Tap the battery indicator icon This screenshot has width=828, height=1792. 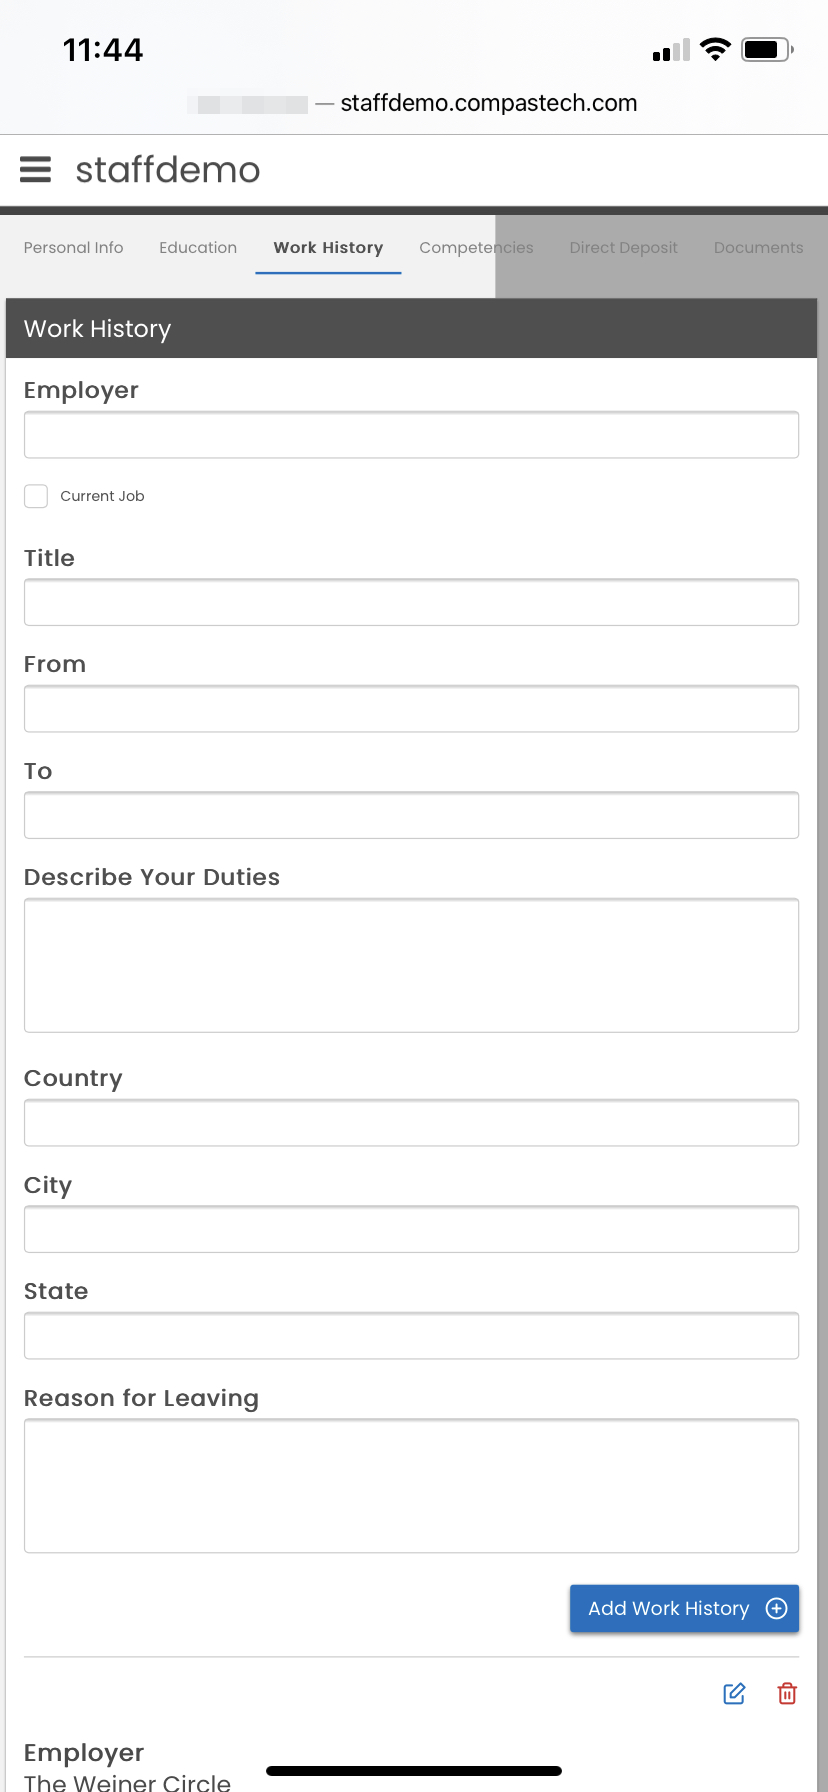pyautogui.click(x=766, y=49)
